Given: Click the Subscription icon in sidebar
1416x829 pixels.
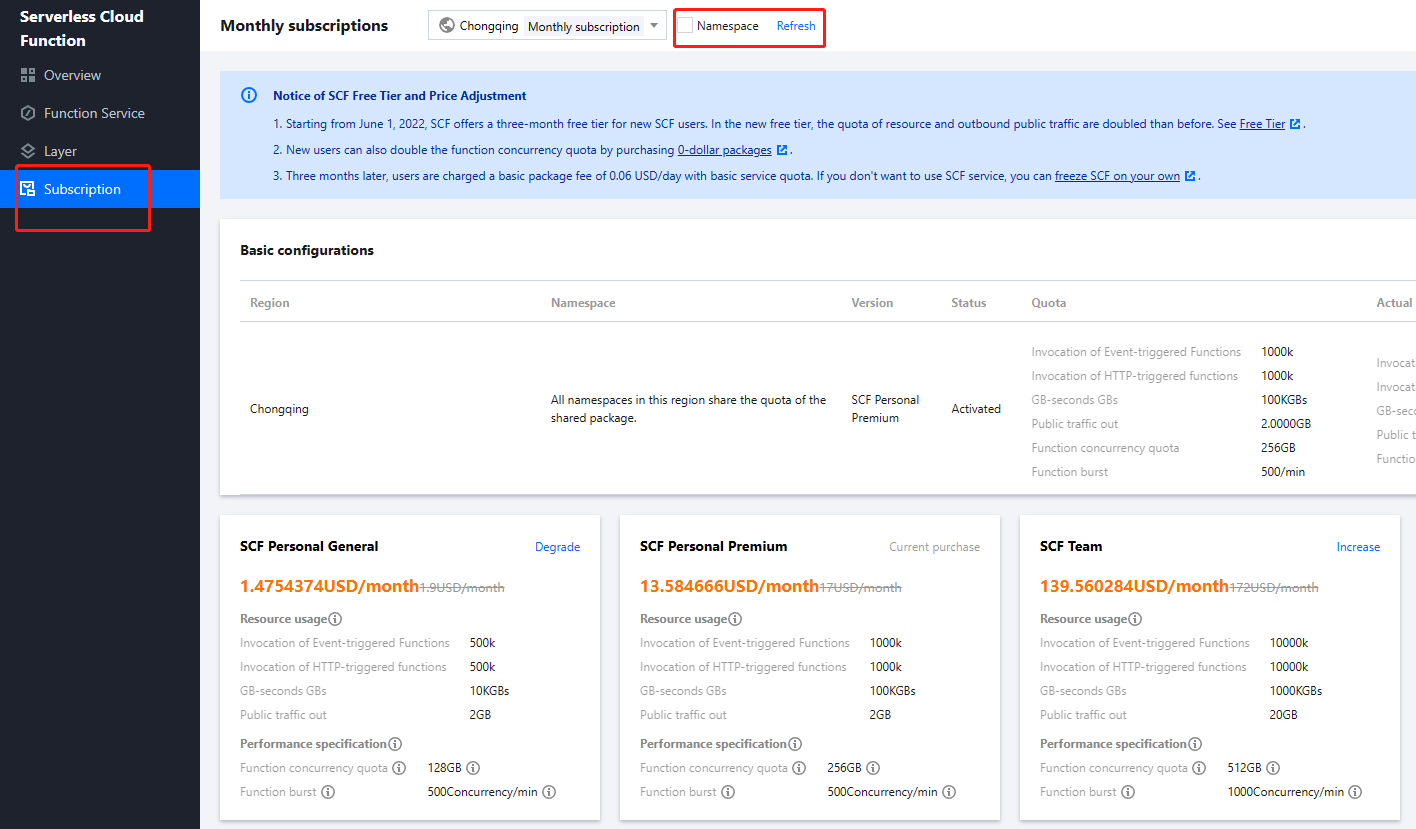Looking at the screenshot, I should point(28,189).
